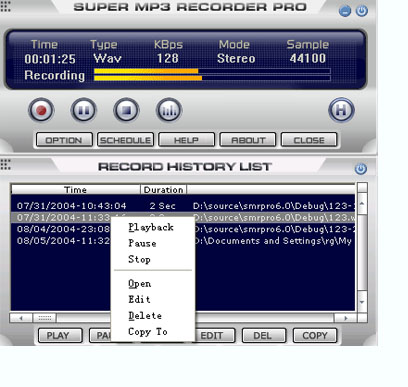Click the Duration column header

[x=163, y=190]
